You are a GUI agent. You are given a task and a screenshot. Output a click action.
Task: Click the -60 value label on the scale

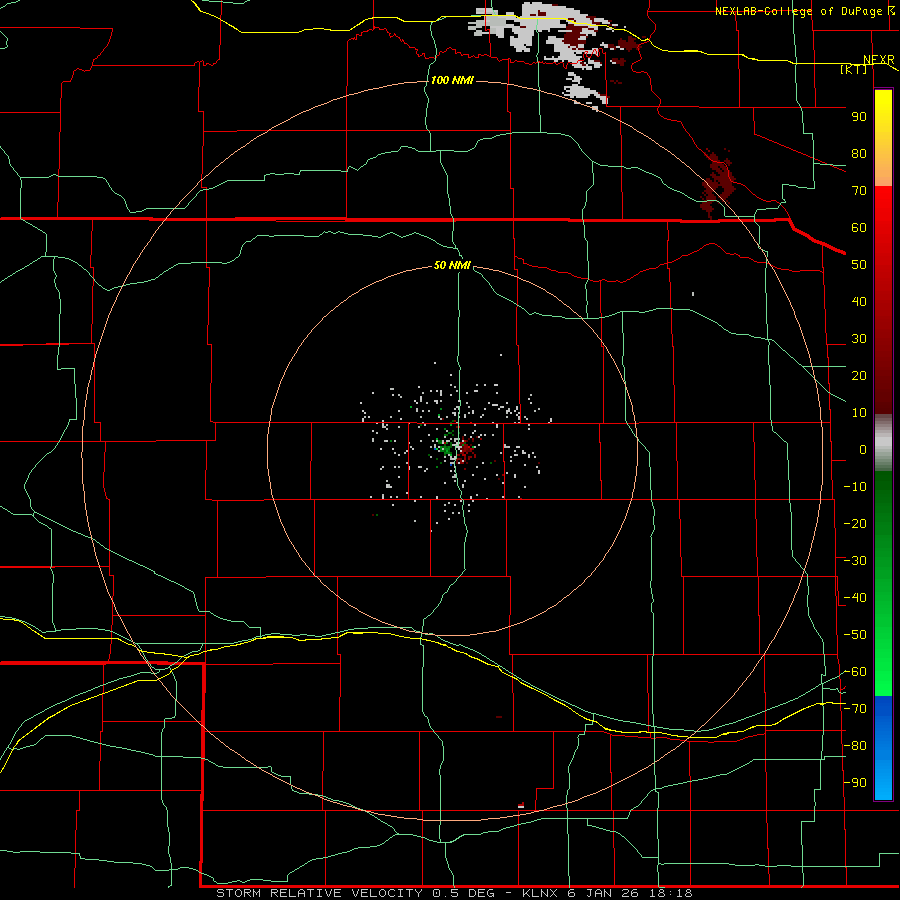coord(855,672)
